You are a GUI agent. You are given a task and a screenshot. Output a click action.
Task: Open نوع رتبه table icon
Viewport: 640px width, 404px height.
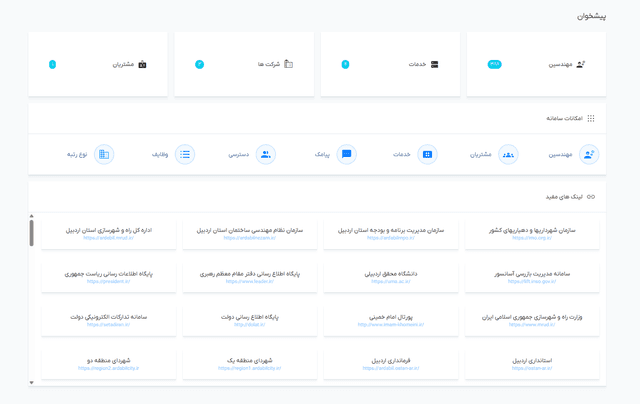pos(104,155)
